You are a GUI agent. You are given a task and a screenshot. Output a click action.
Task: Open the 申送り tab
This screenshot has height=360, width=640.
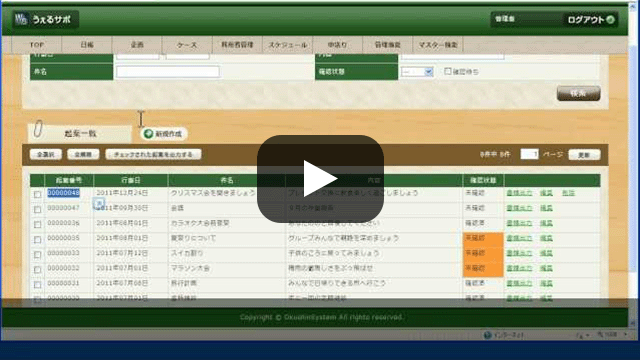click(338, 45)
